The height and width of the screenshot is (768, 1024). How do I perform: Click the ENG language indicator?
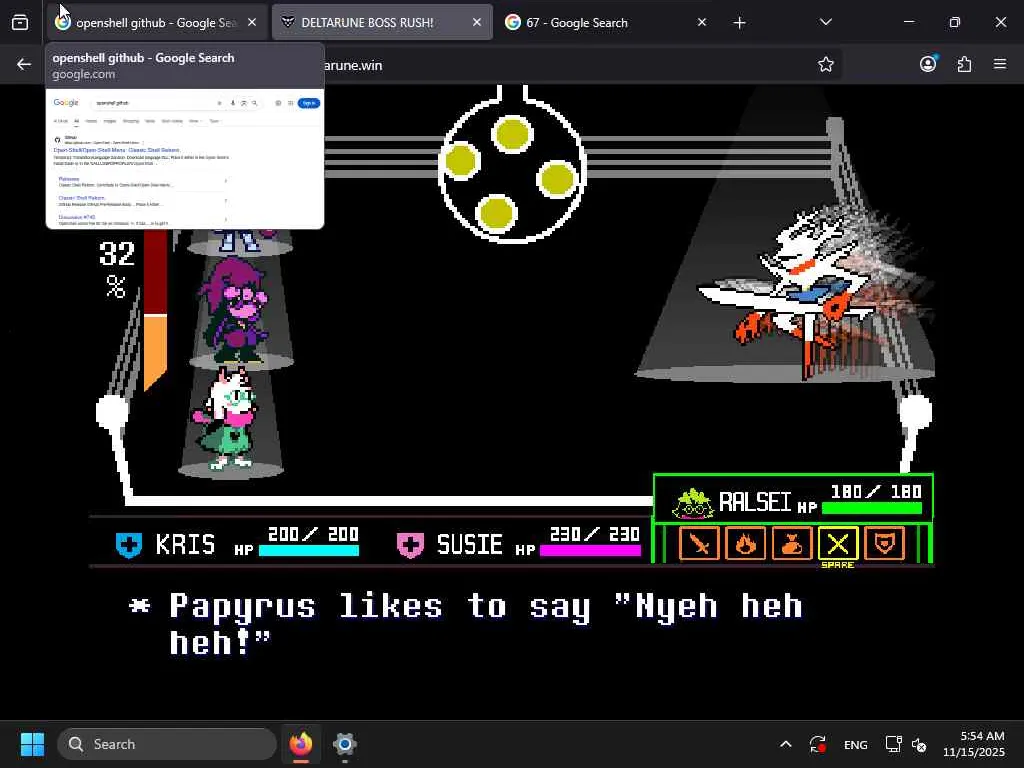pos(856,744)
